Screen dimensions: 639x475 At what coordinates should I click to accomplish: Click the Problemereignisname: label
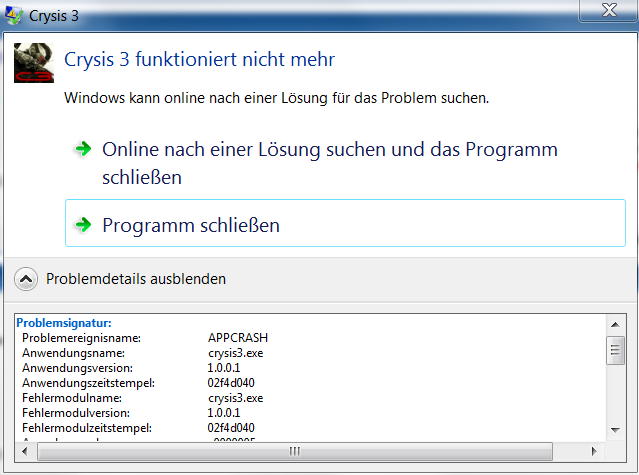click(82, 338)
